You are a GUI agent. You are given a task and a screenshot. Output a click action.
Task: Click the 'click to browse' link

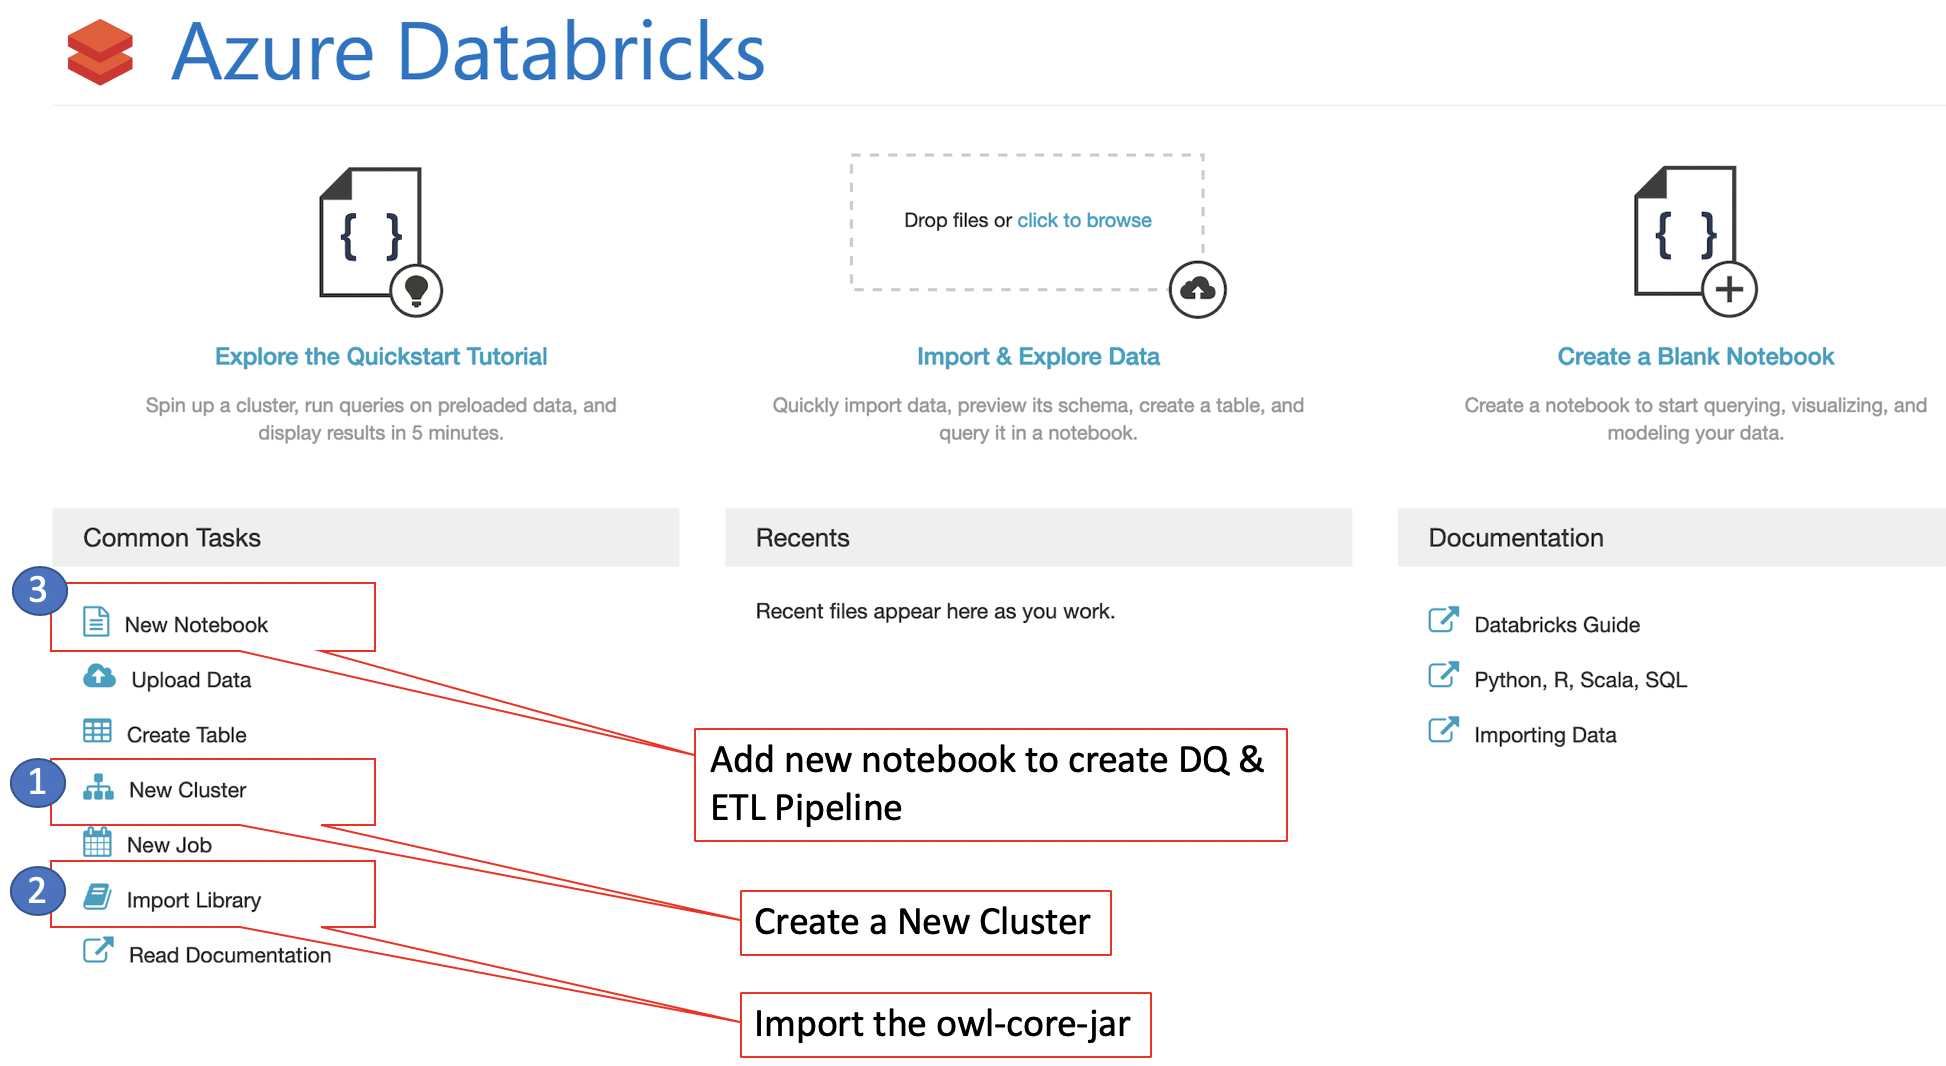pyautogui.click(x=1084, y=220)
